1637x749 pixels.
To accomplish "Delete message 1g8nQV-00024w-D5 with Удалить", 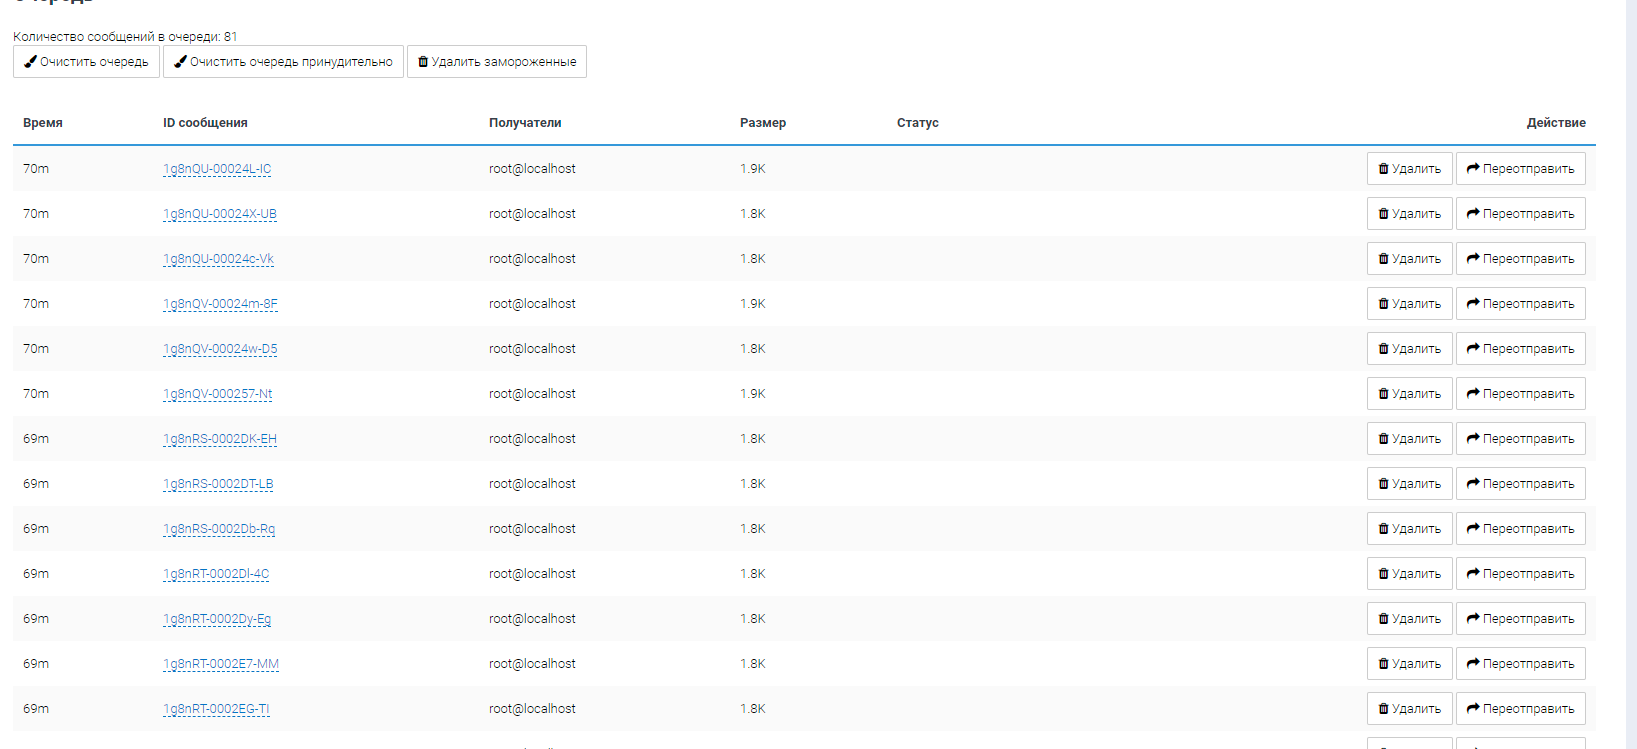I will [x=1409, y=349].
